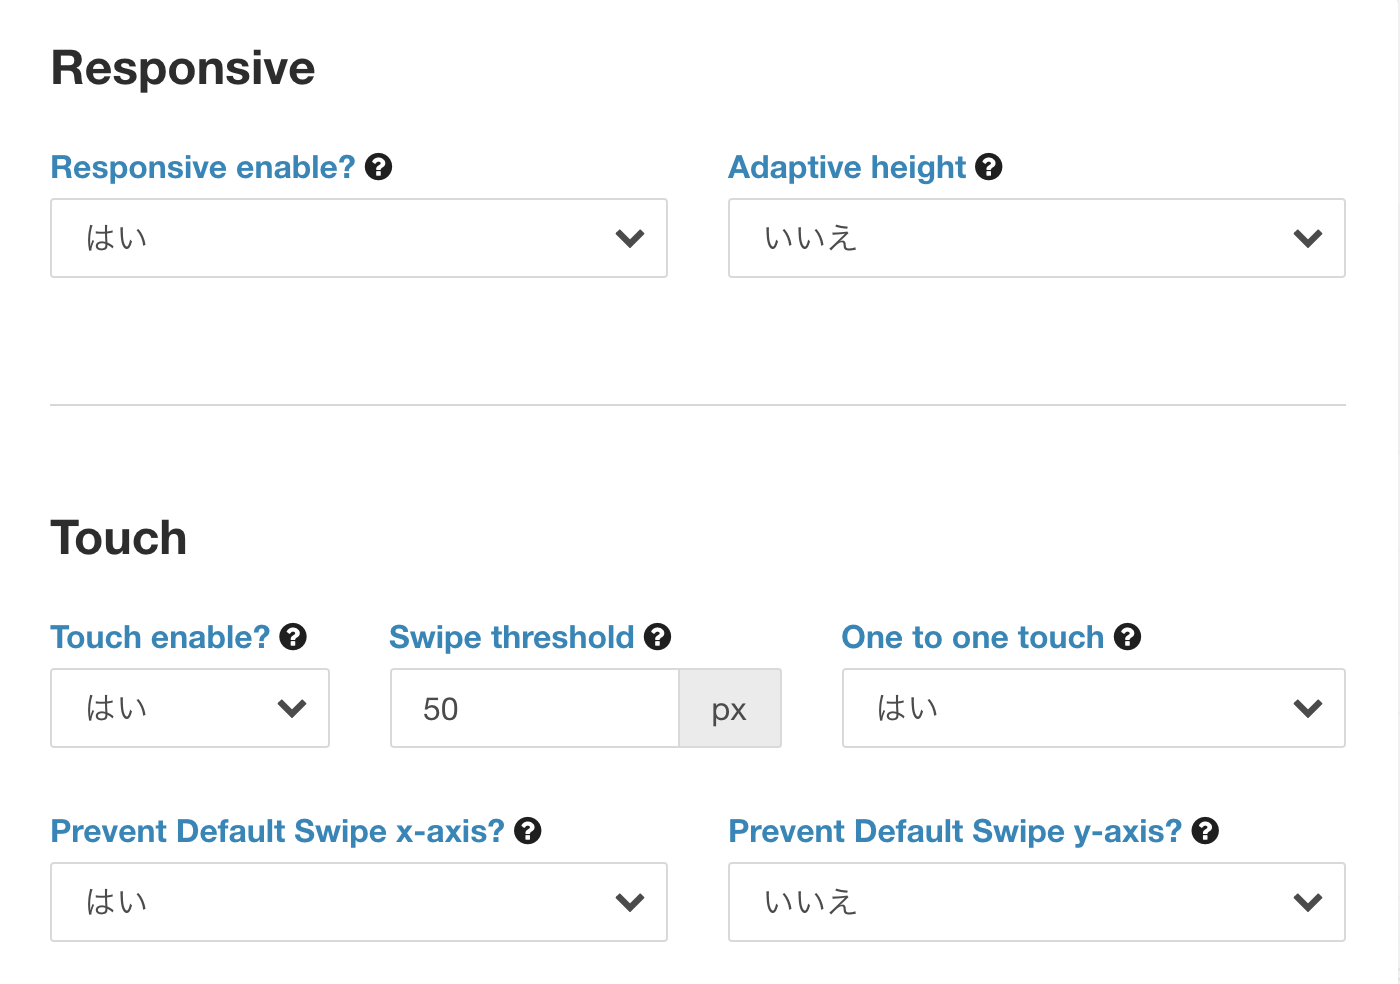1400x984 pixels.
Task: Click the One to one touch label
Action: coord(973,637)
